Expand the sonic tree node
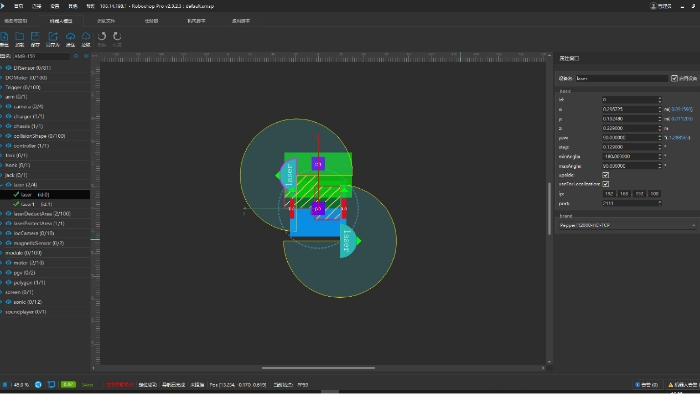Viewport: 700px width, 394px height. [x=2, y=302]
